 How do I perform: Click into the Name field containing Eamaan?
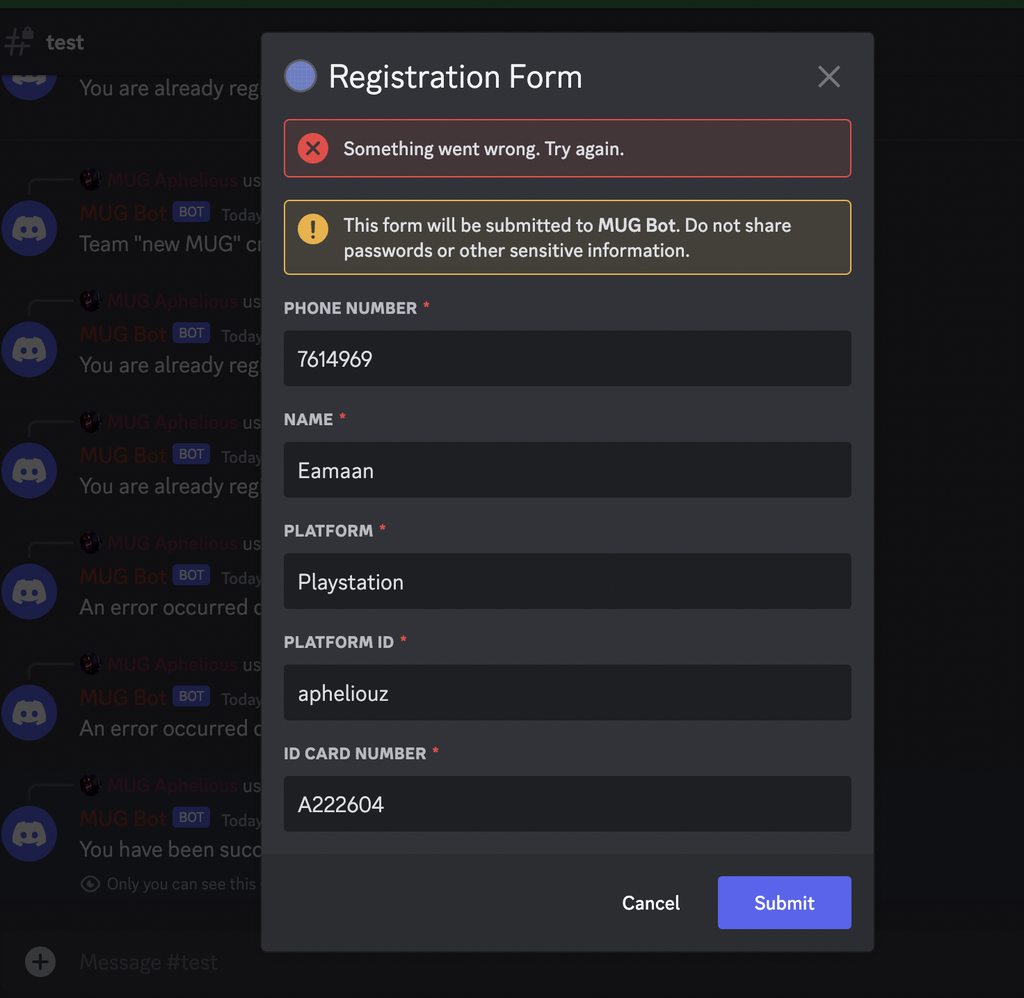(567, 470)
